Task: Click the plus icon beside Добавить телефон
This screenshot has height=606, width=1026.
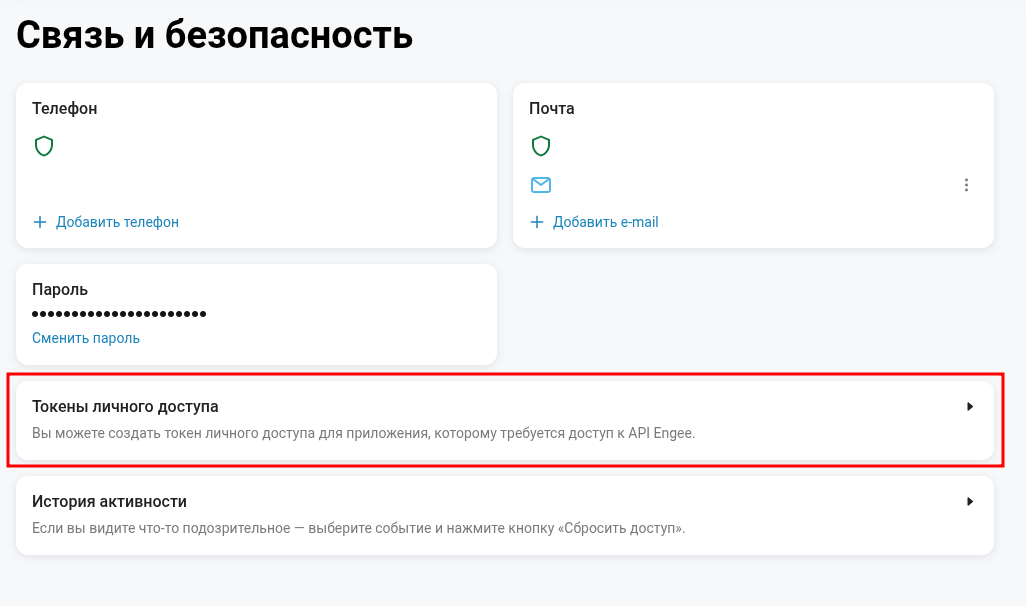Action: click(x=40, y=222)
